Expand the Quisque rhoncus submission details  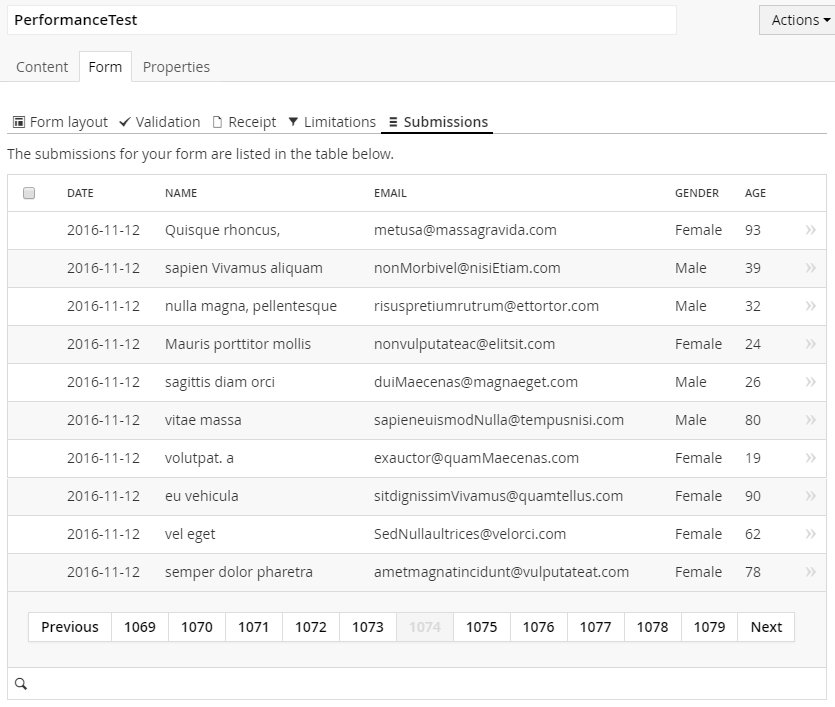tap(810, 230)
